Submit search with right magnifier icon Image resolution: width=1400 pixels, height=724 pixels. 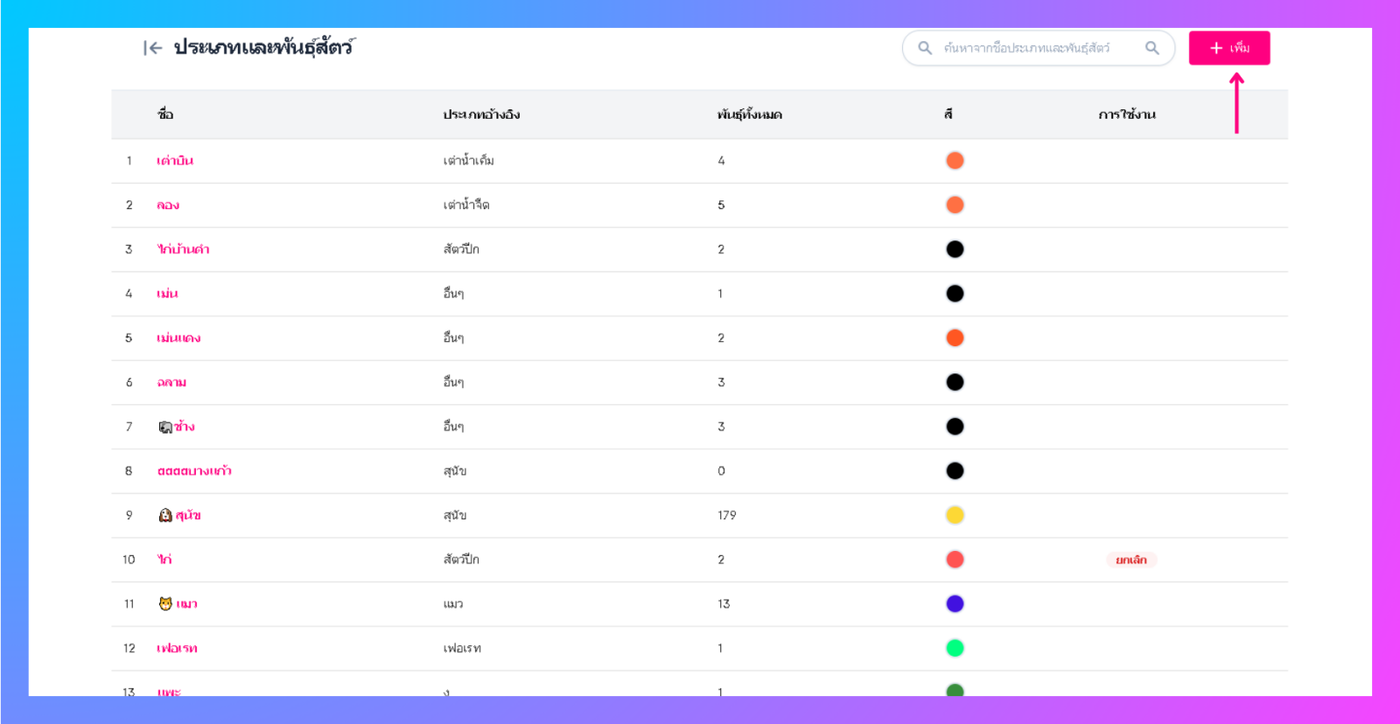(x=1152, y=48)
